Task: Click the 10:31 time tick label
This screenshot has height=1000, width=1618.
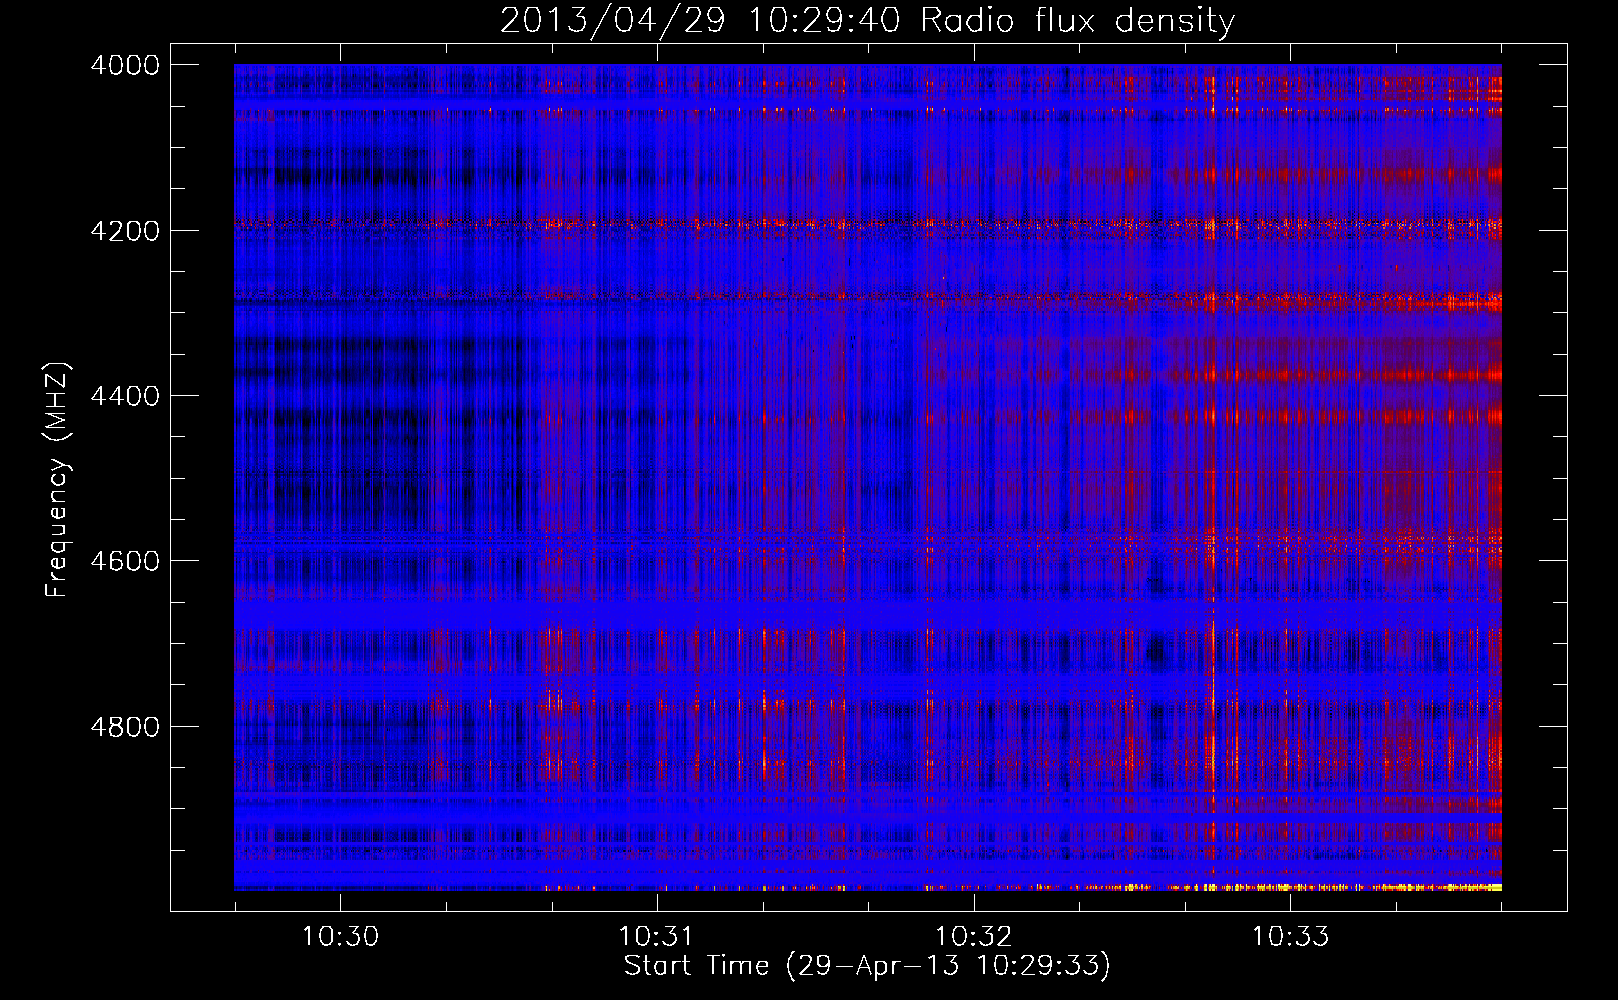Action: click(657, 936)
